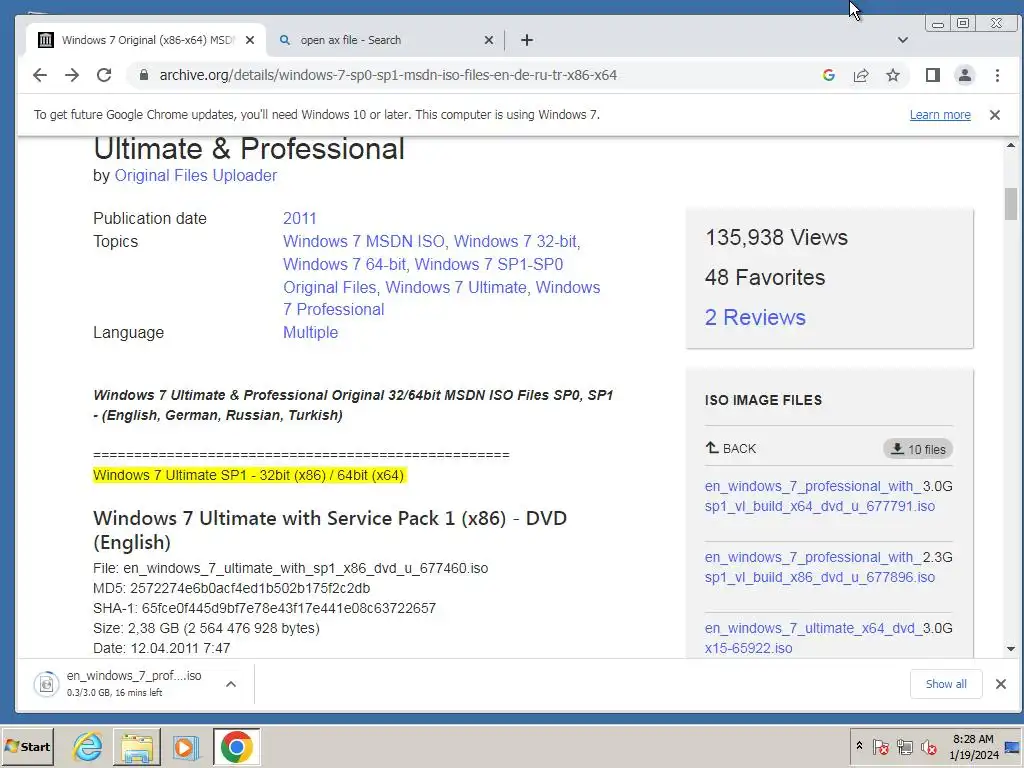
Task: Download all via the 10 files button
Action: (918, 449)
